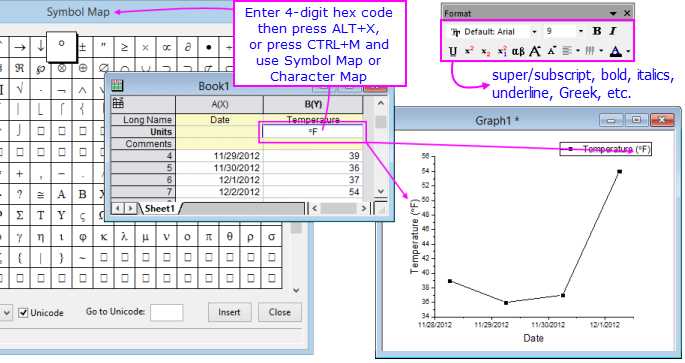Increase font size with large A button
Screen dimensions: 685x363
(x=535, y=52)
